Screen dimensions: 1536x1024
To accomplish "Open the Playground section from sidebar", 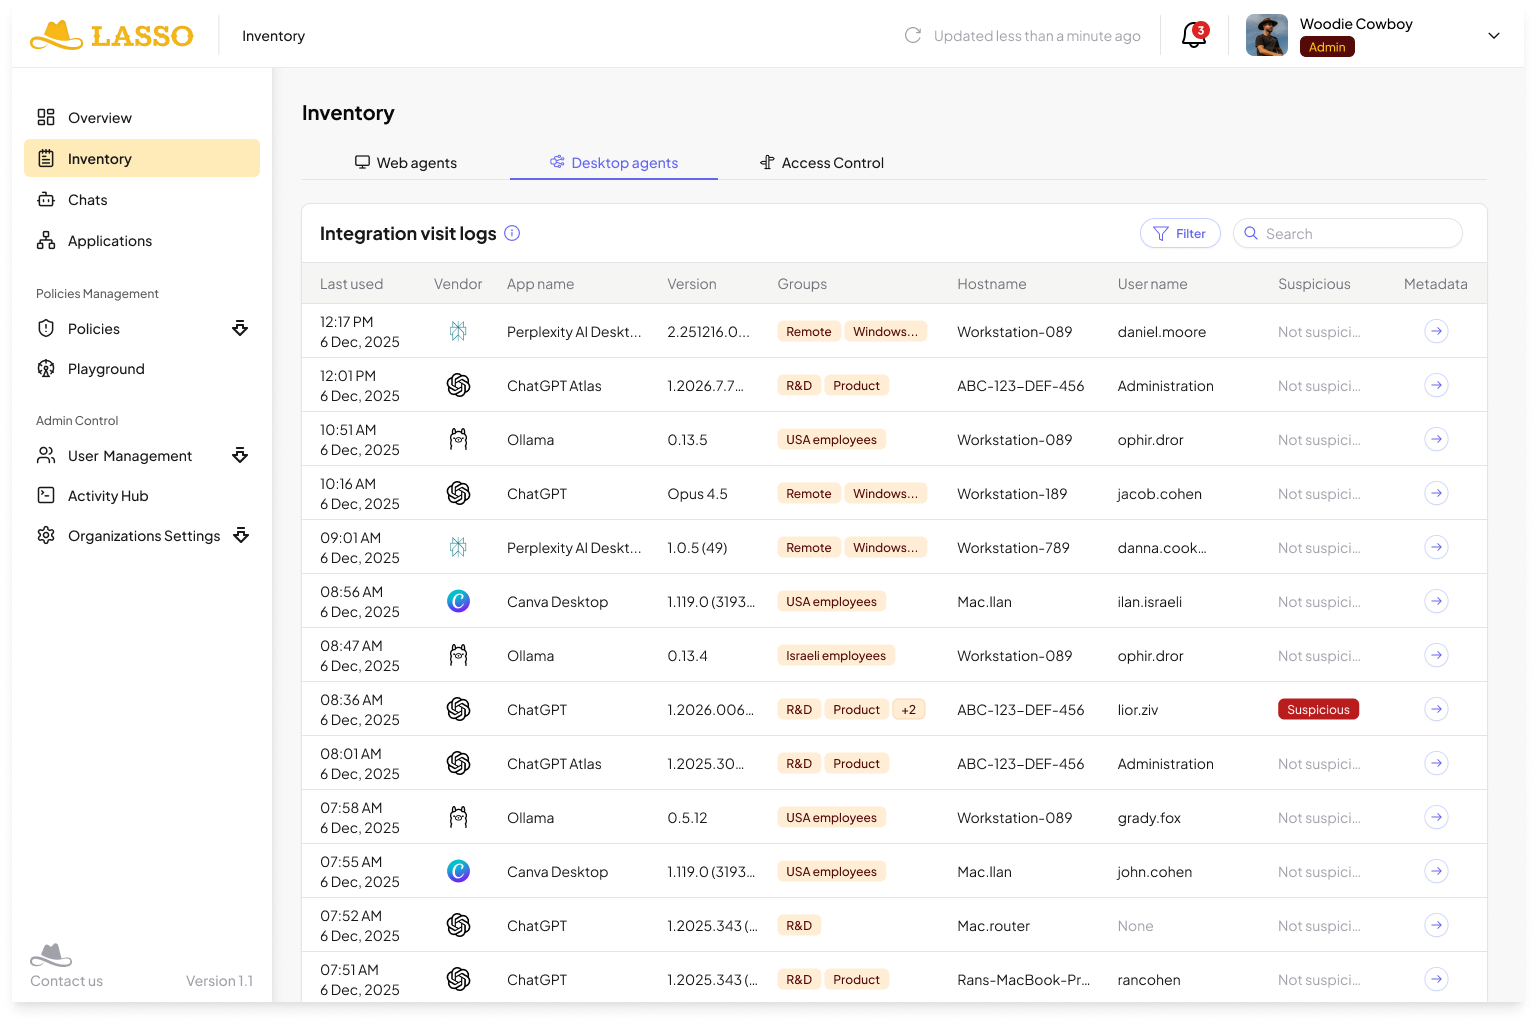I will 105,368.
